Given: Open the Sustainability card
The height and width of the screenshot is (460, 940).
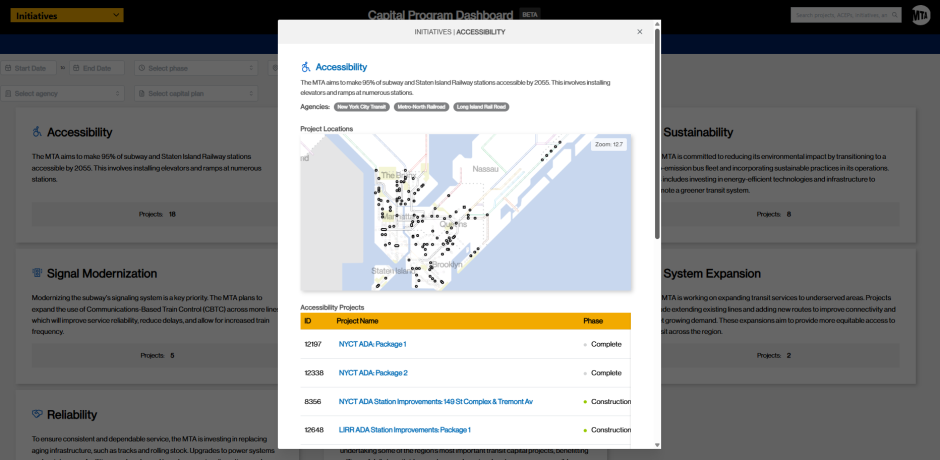Looking at the screenshot, I should (x=788, y=175).
